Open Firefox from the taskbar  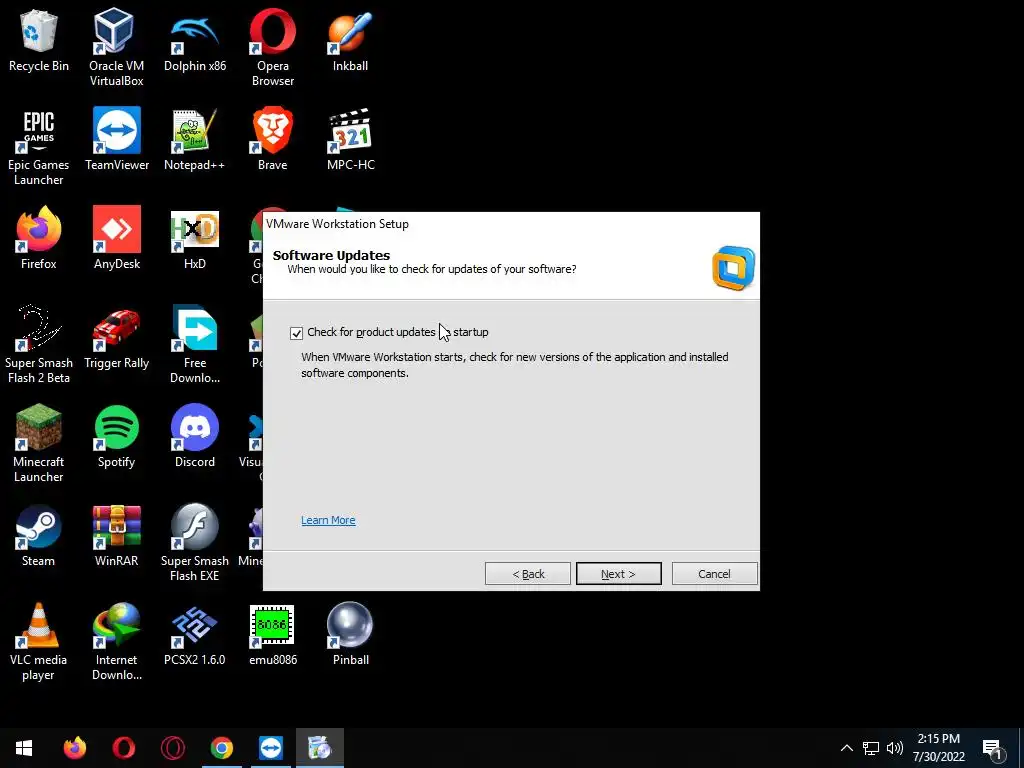(x=74, y=748)
